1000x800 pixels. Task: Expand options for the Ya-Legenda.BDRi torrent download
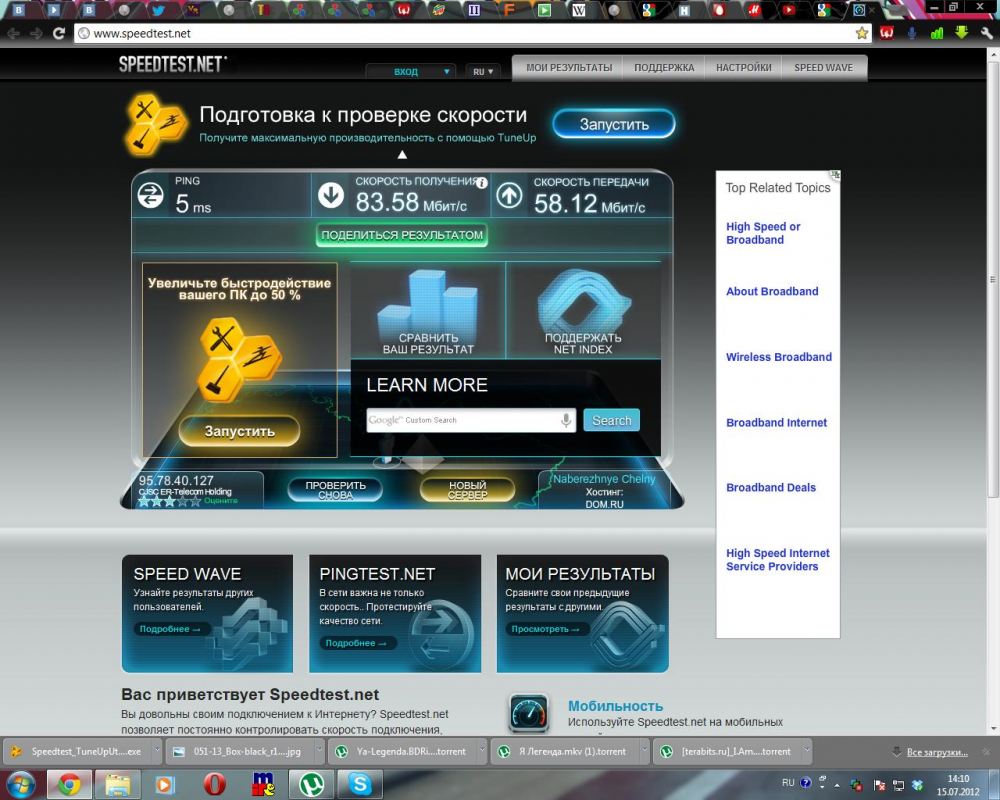(x=482, y=751)
